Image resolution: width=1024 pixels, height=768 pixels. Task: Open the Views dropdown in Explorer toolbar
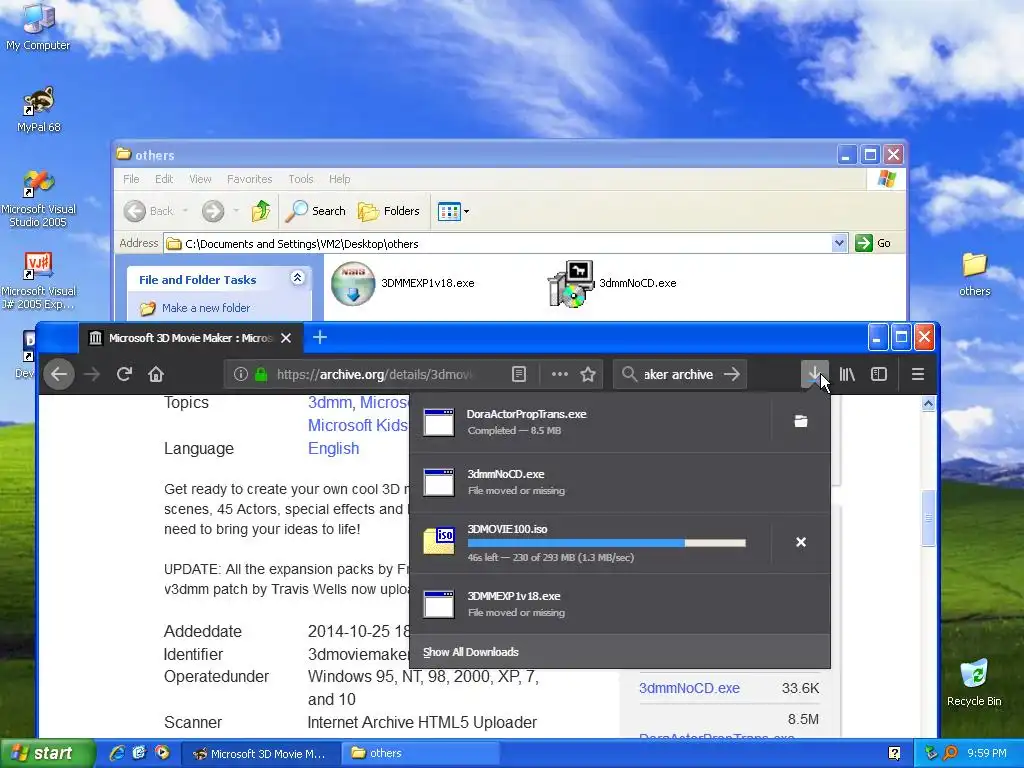(453, 211)
